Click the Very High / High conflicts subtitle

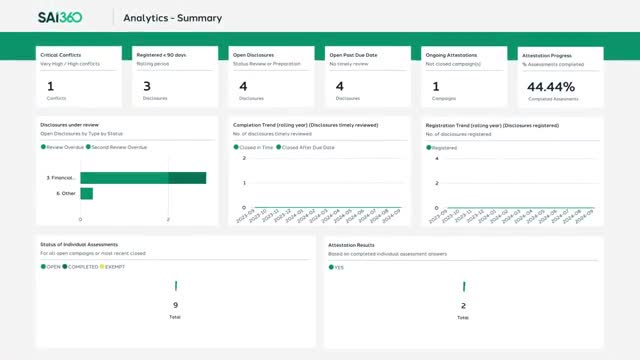(70, 64)
